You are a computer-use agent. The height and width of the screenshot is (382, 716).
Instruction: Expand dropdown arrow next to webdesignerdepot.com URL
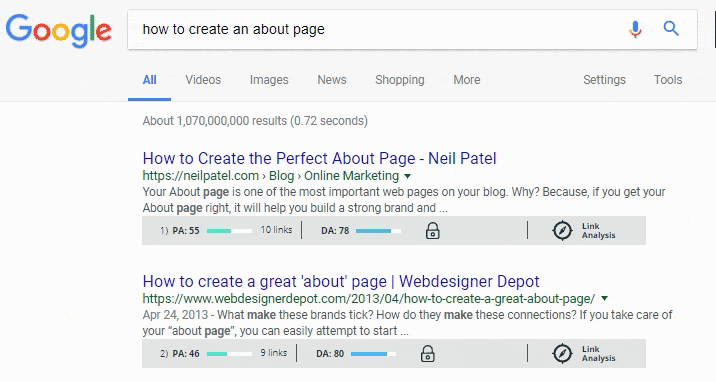(x=605, y=298)
